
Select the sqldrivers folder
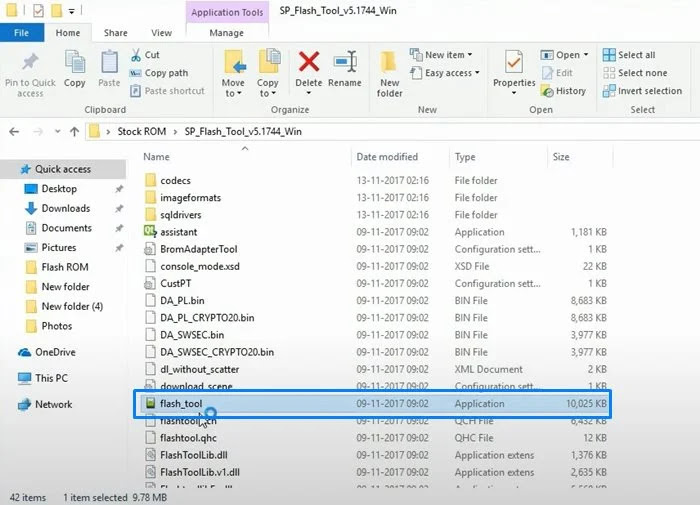coord(181,215)
